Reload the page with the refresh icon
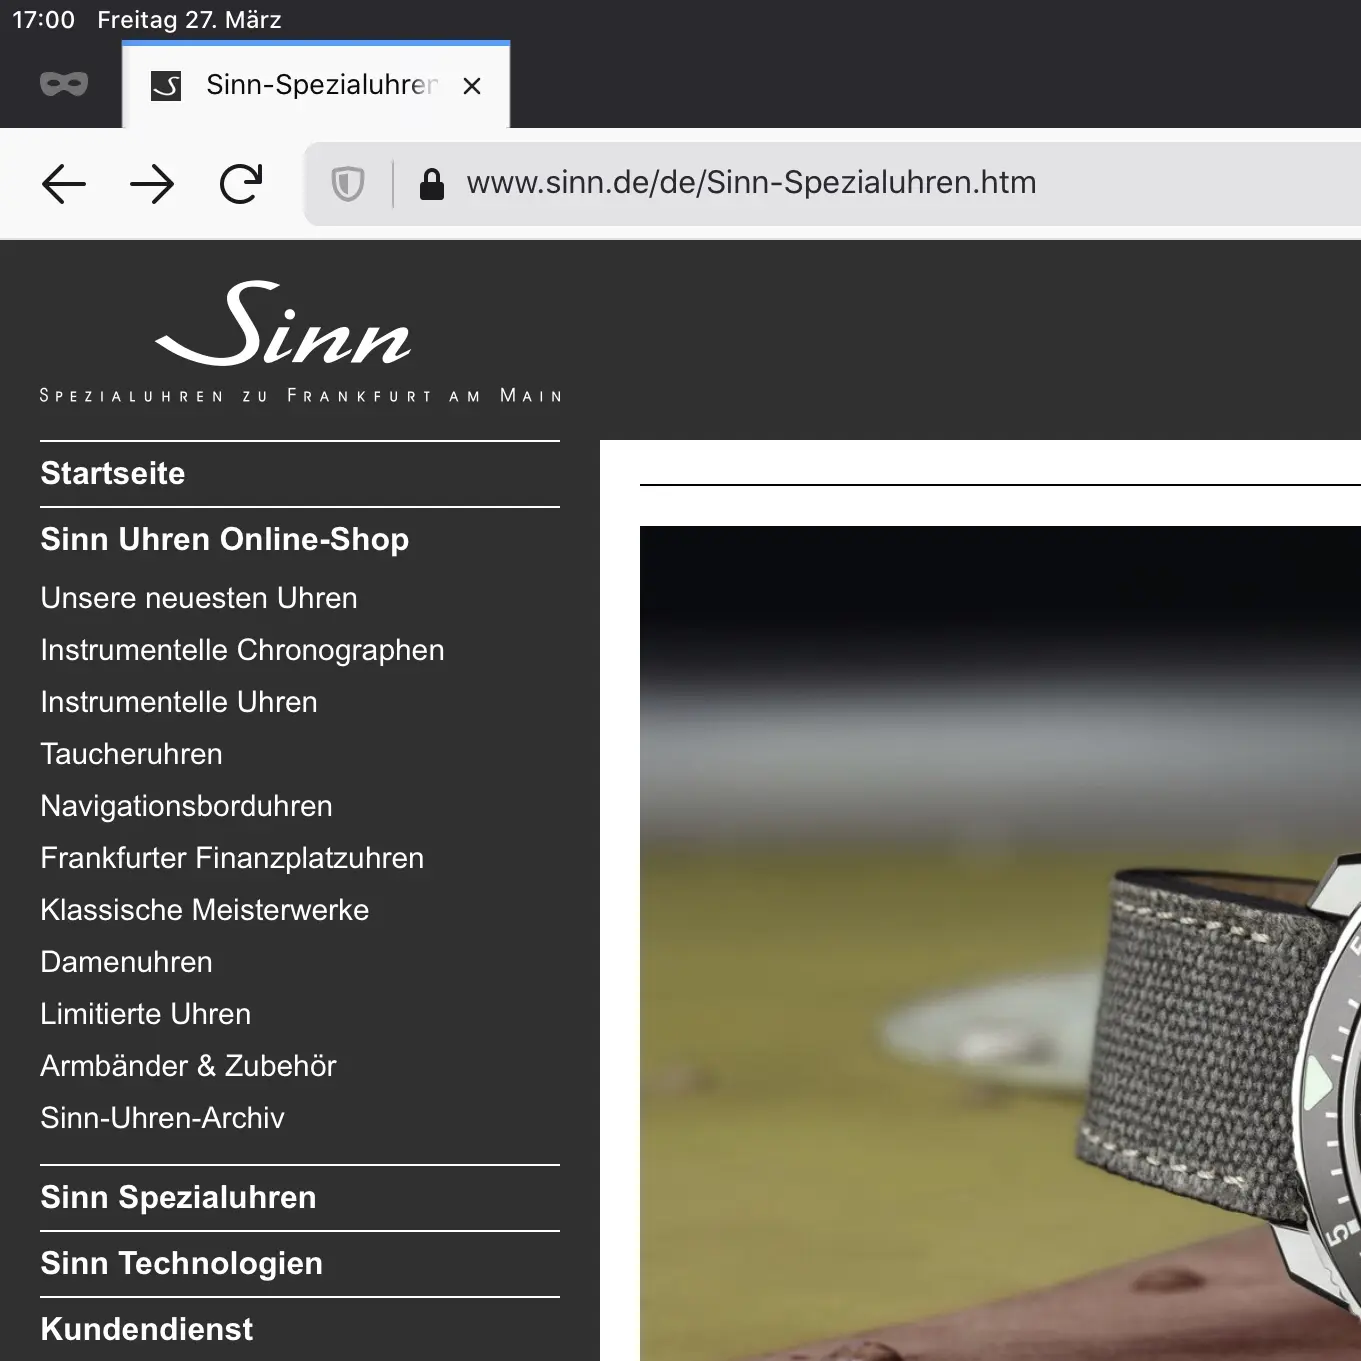Viewport: 1361px width, 1361px height. pos(240,184)
